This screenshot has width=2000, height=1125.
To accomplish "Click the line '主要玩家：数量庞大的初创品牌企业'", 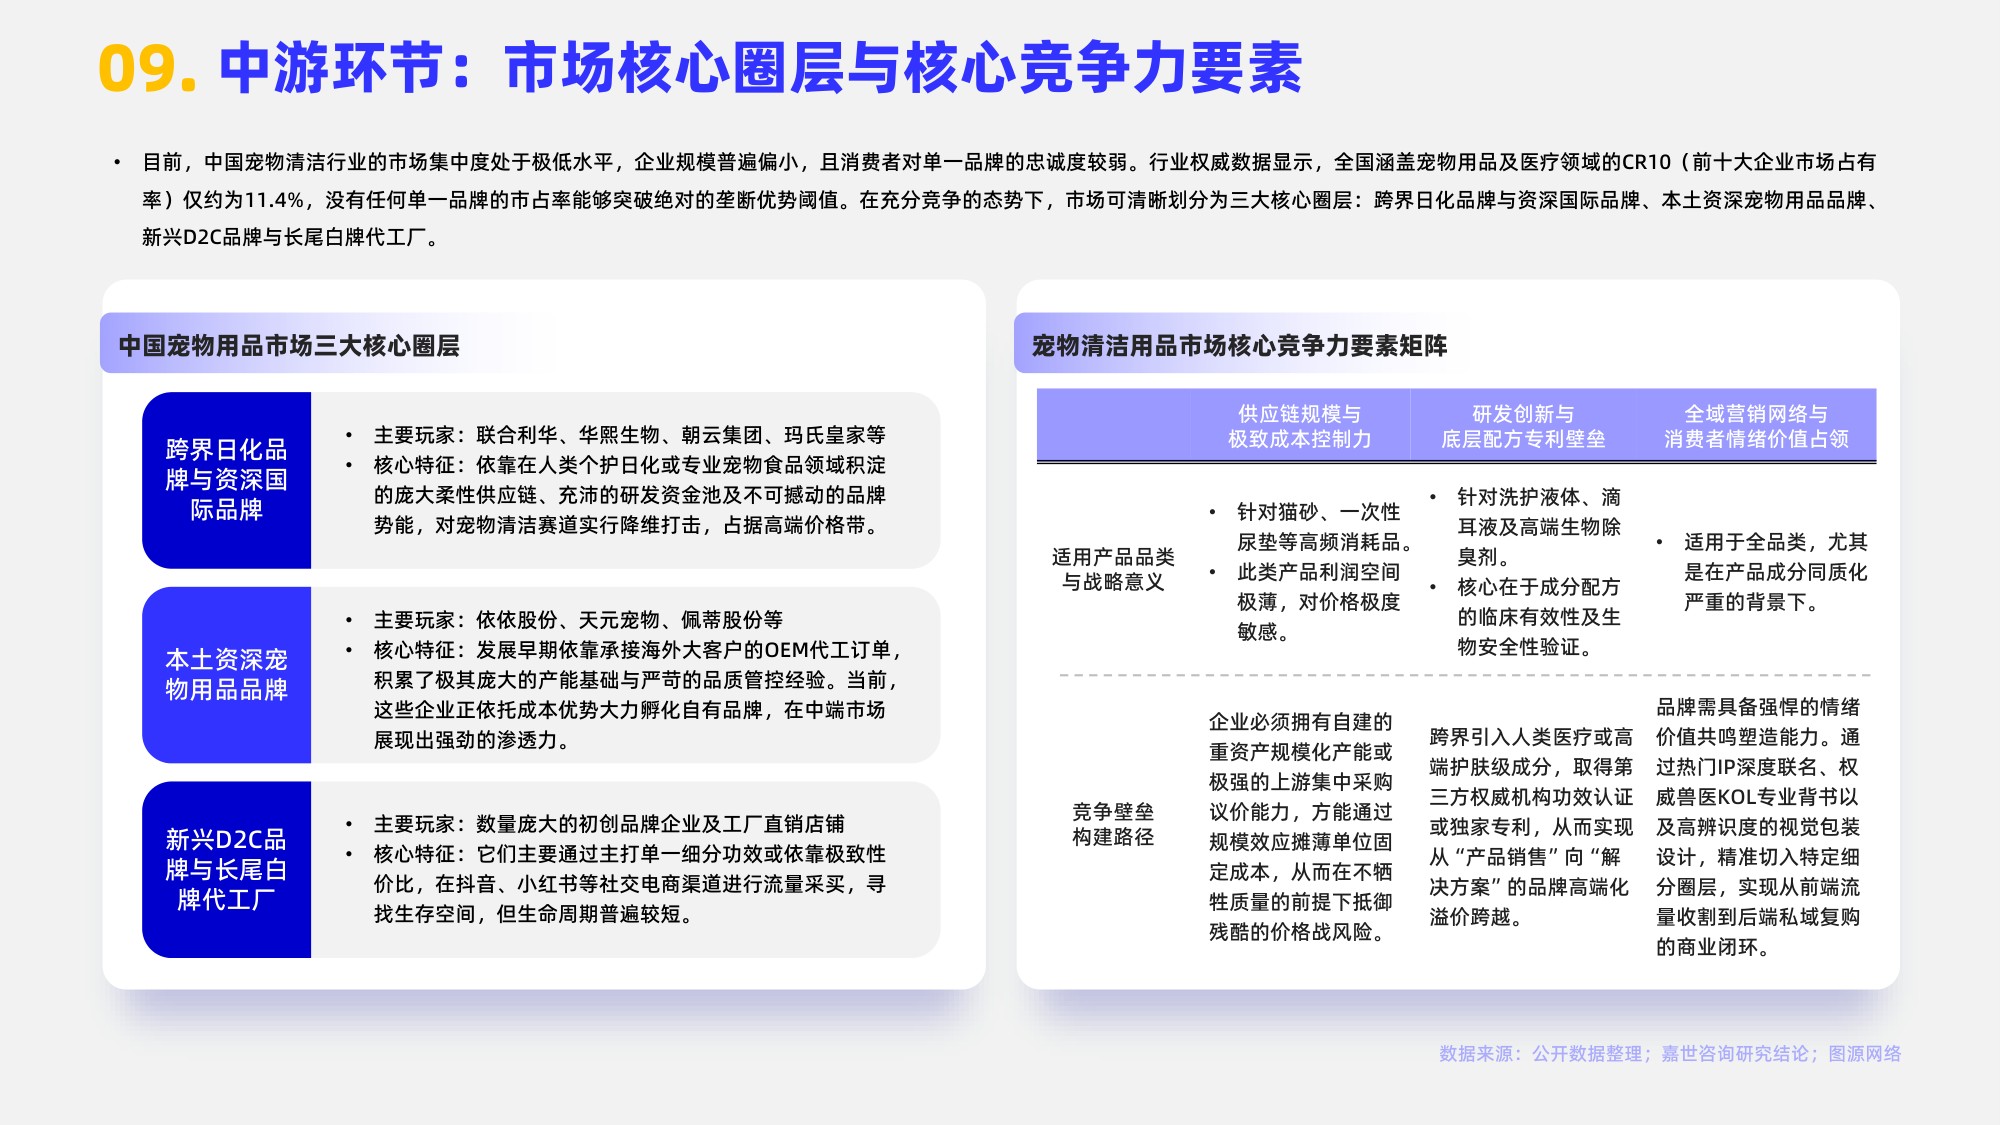I will 609,824.
